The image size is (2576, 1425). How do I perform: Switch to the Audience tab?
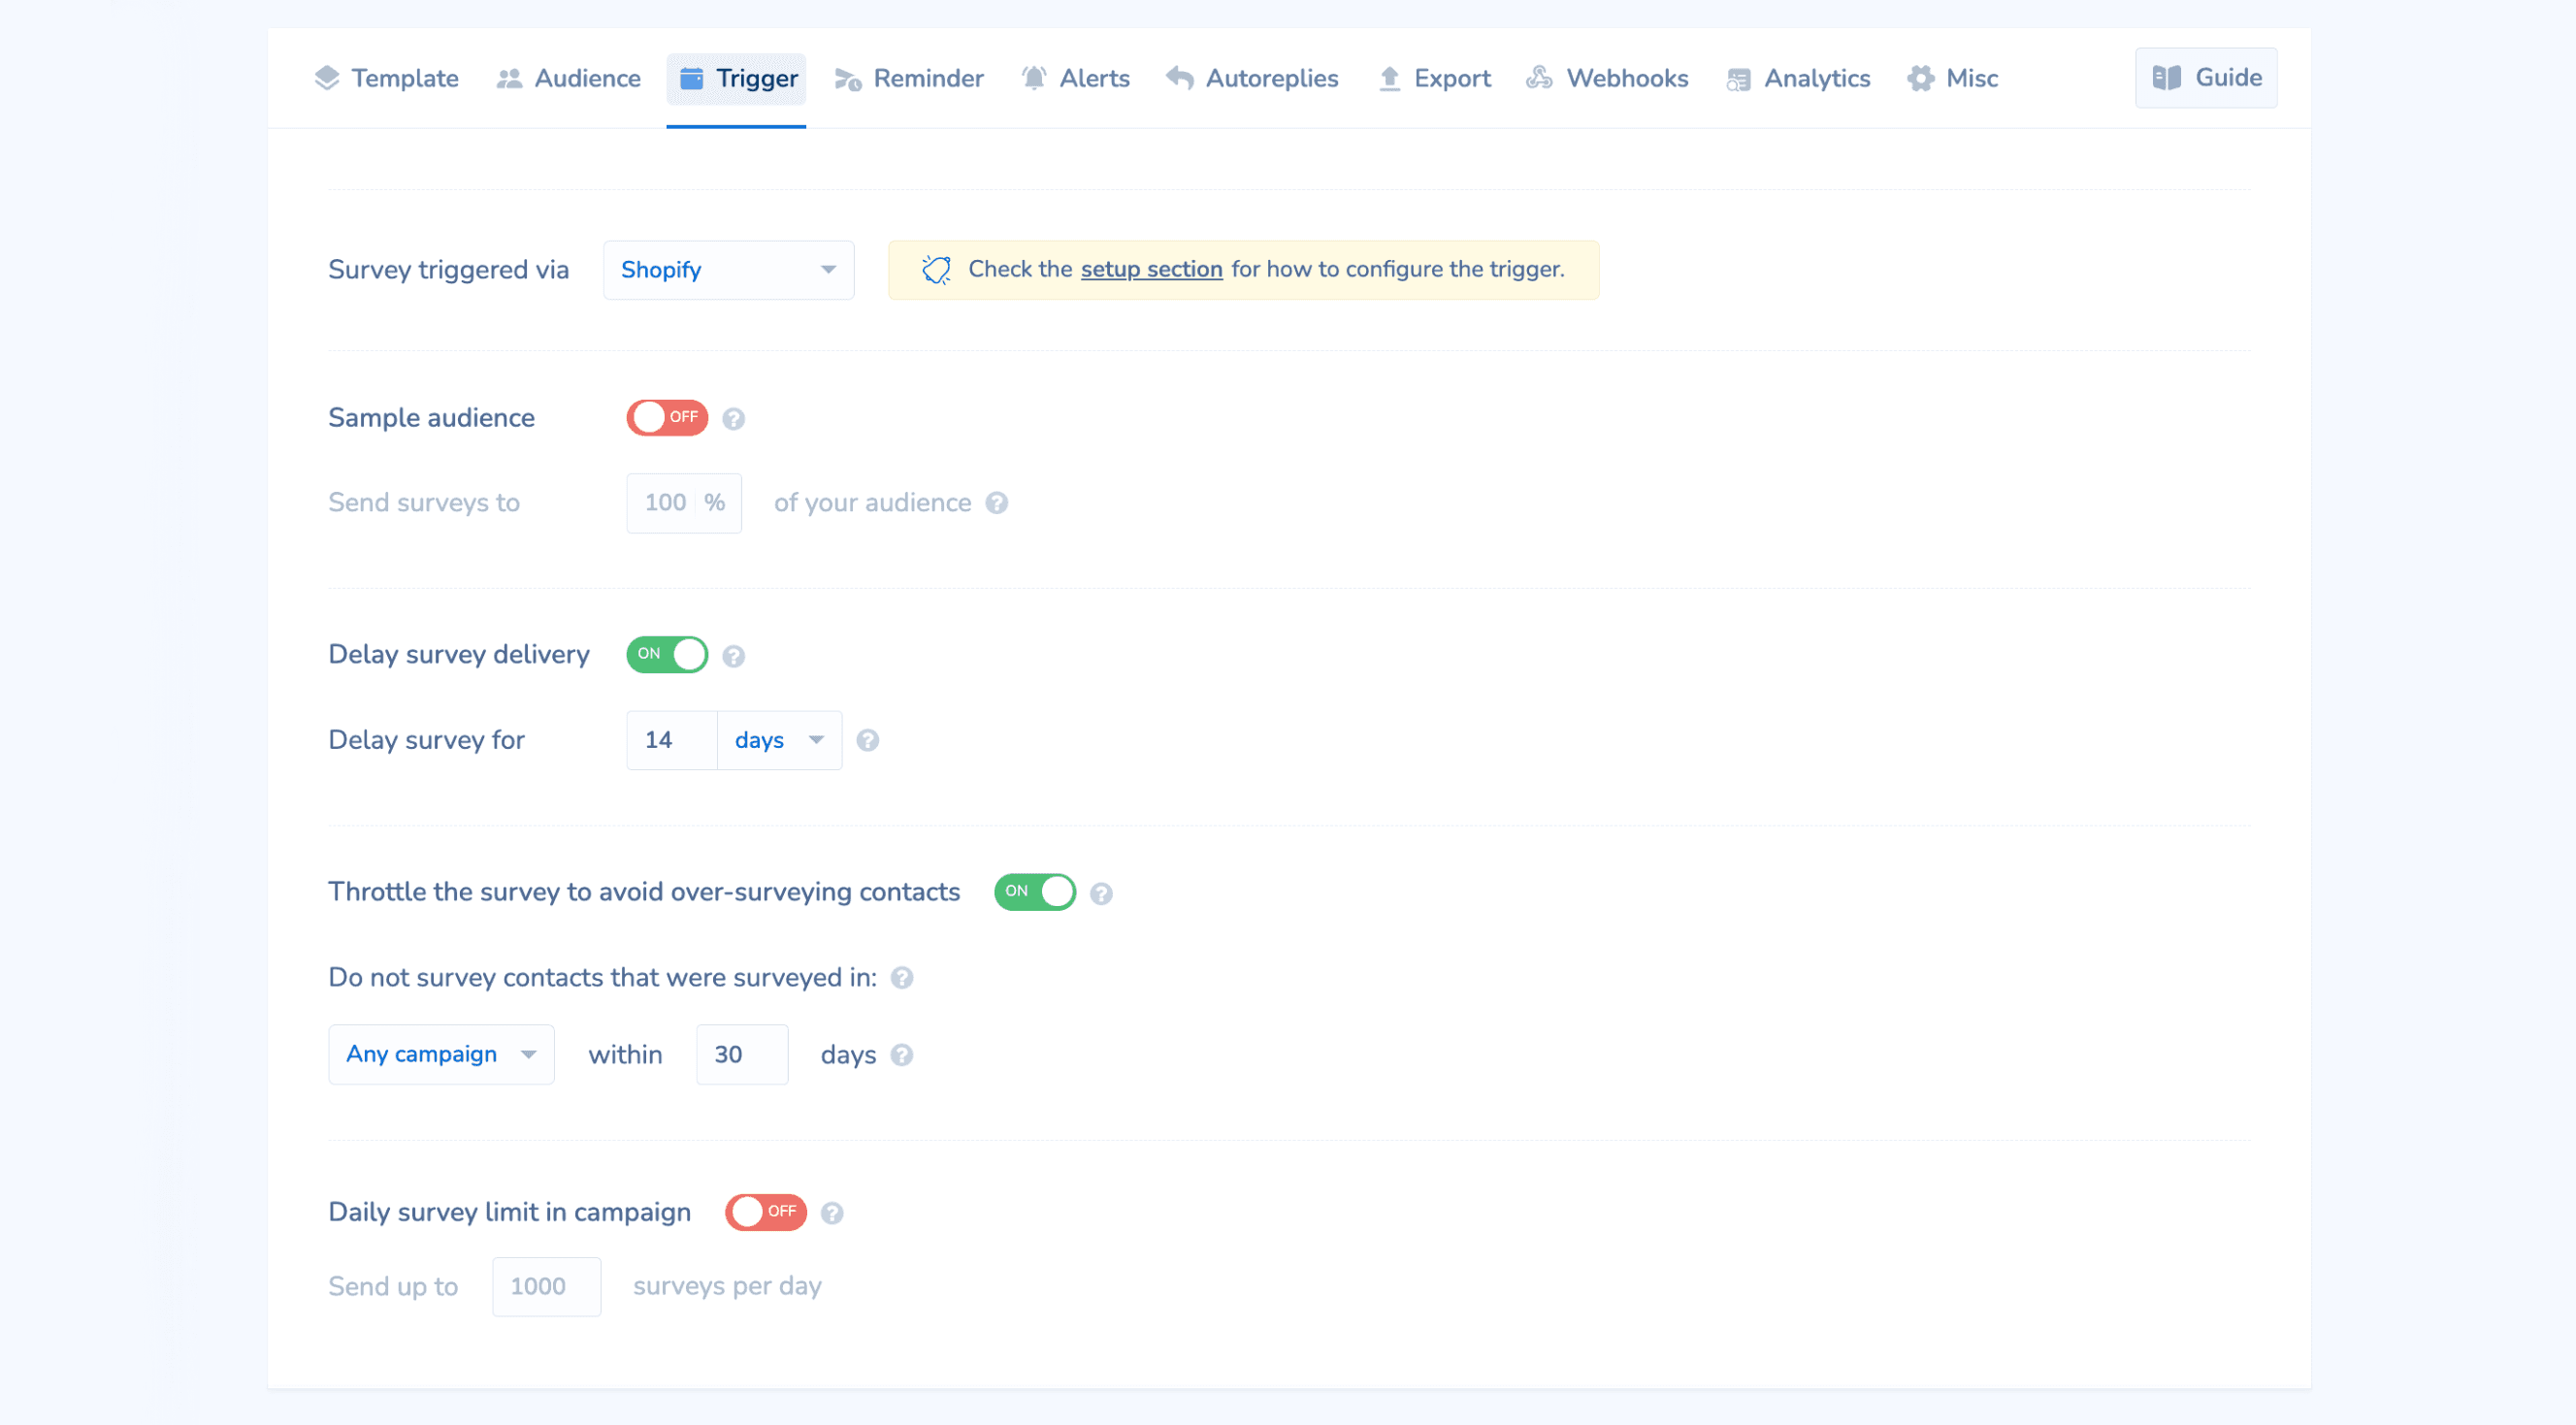coord(568,78)
